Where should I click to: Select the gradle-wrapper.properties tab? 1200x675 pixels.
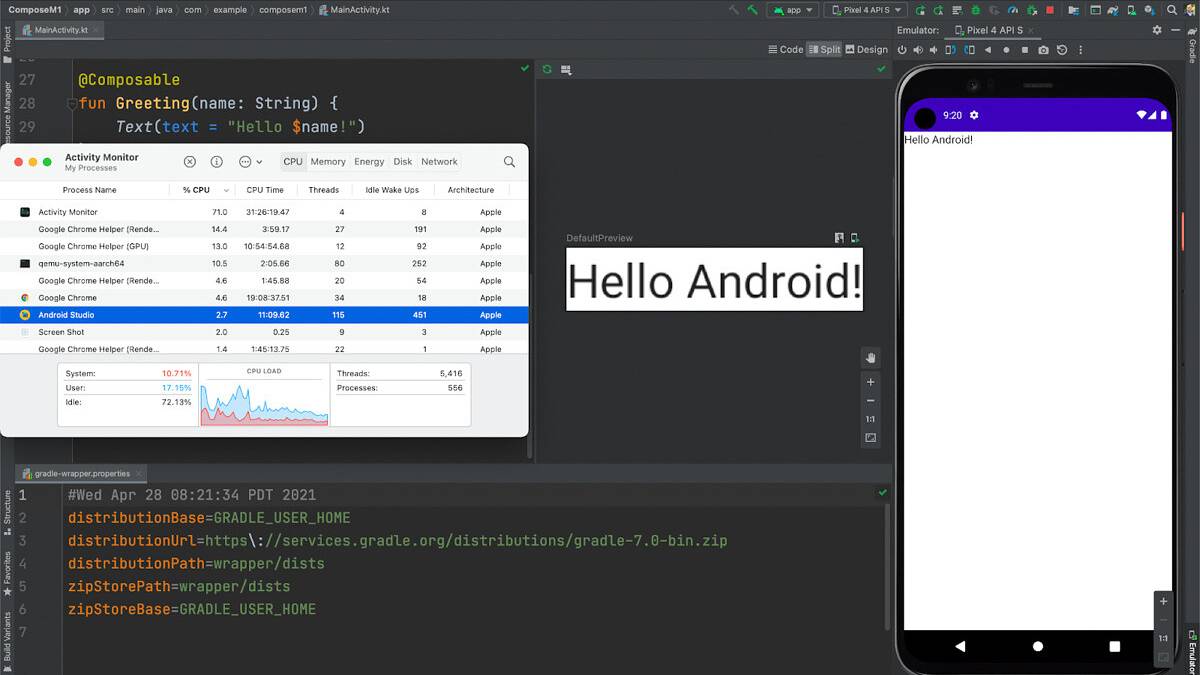[x=82, y=473]
